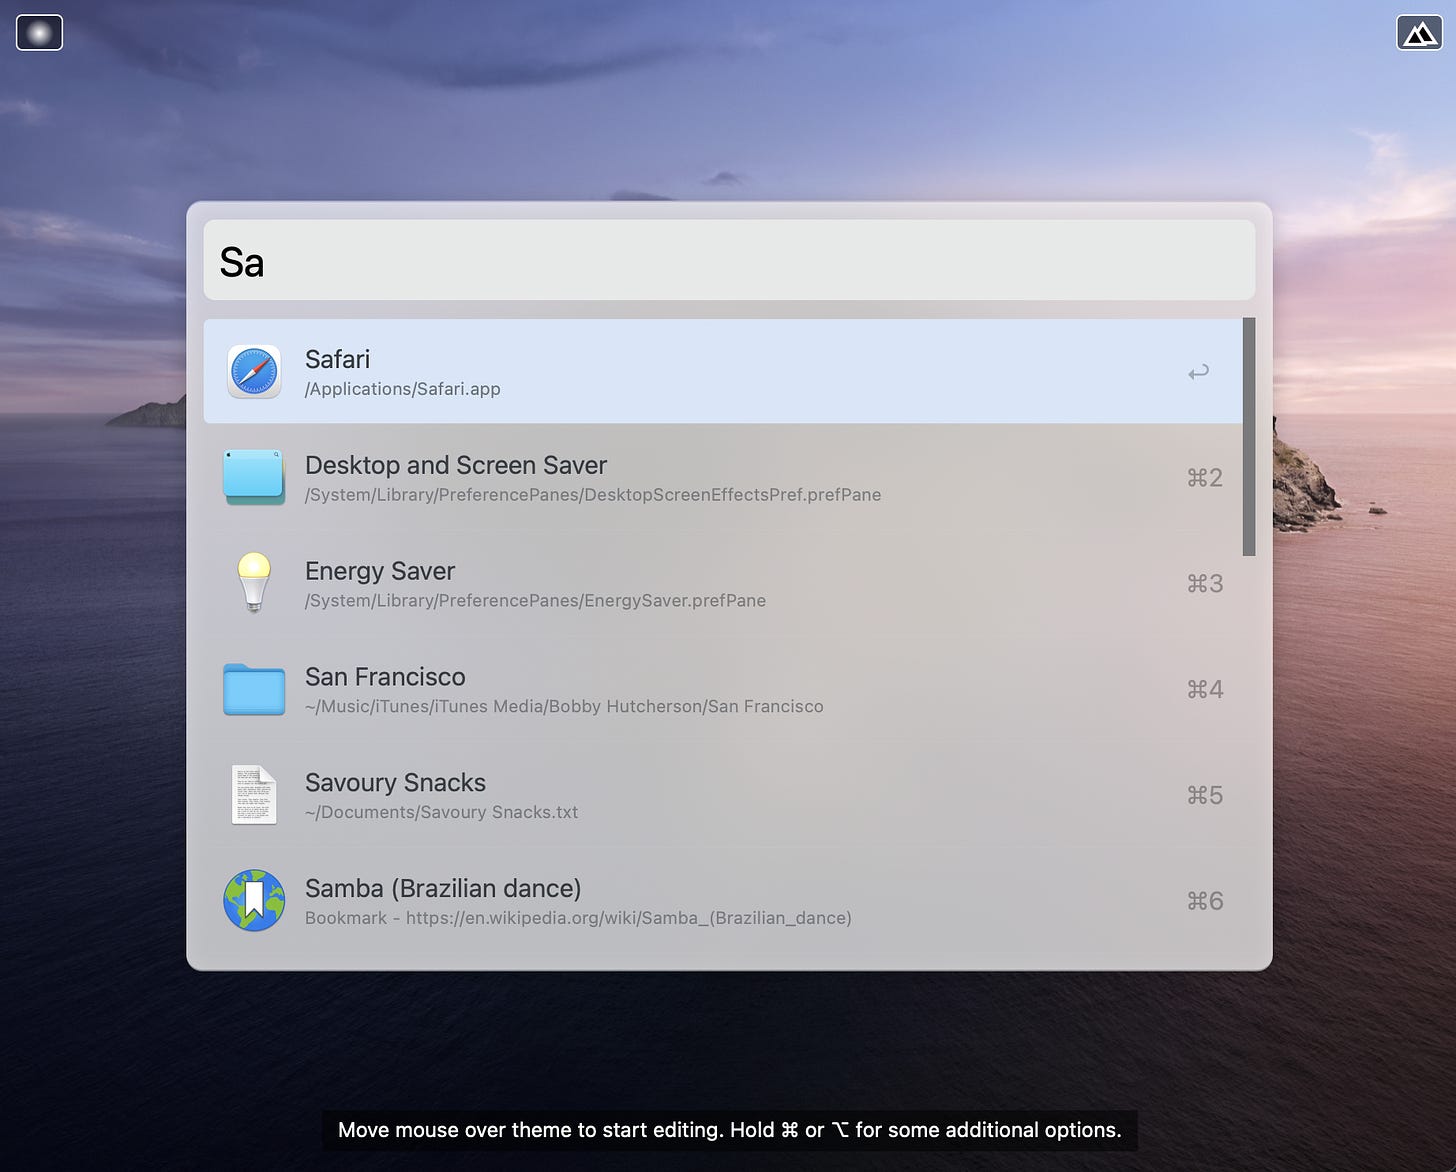
Task: Click the Samba bookmark globe icon
Action: 254,900
